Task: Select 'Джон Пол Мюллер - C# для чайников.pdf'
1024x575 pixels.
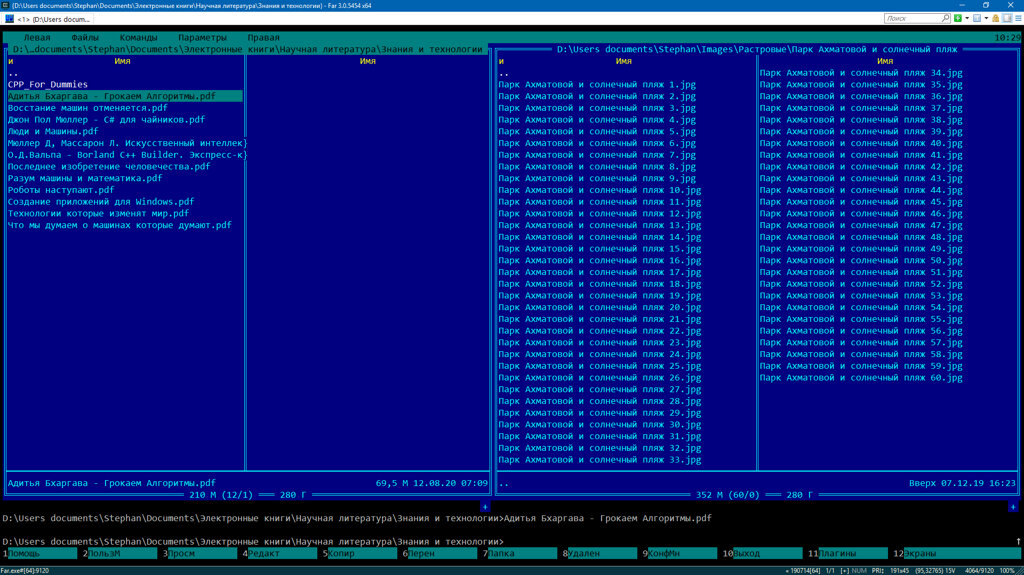Action: pos(106,120)
